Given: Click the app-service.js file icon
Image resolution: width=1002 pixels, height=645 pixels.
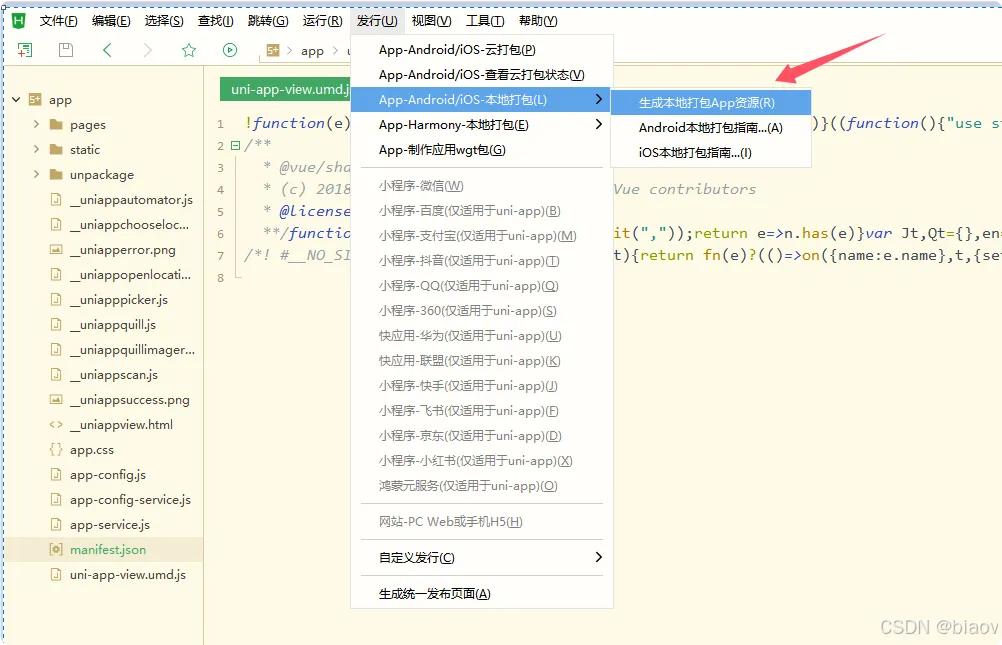Looking at the screenshot, I should [56, 525].
